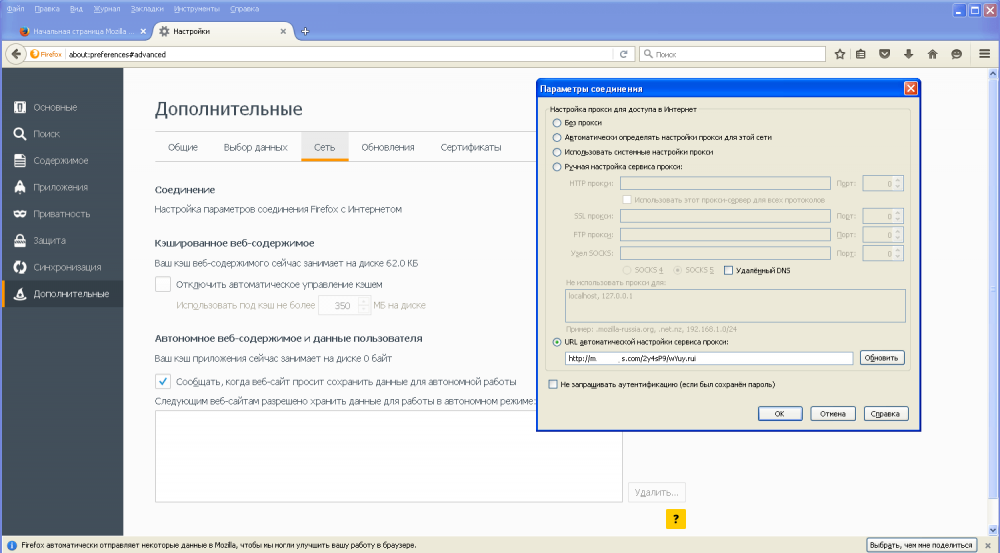
Task: Open Приватность section in sidebar
Action: (x=62, y=214)
